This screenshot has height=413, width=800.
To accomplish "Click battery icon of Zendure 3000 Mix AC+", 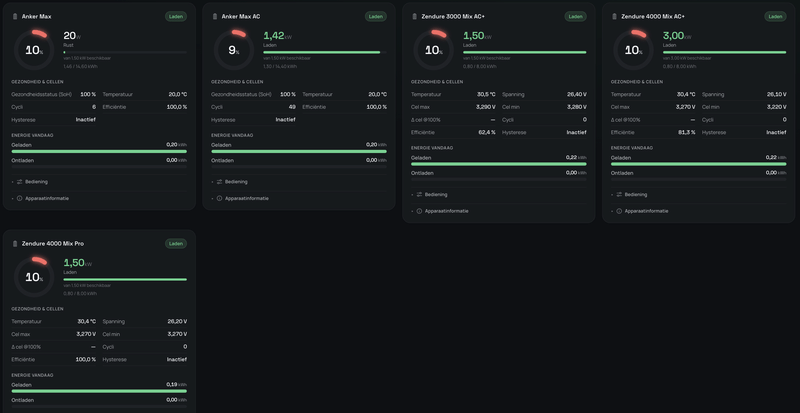I will point(415,16).
